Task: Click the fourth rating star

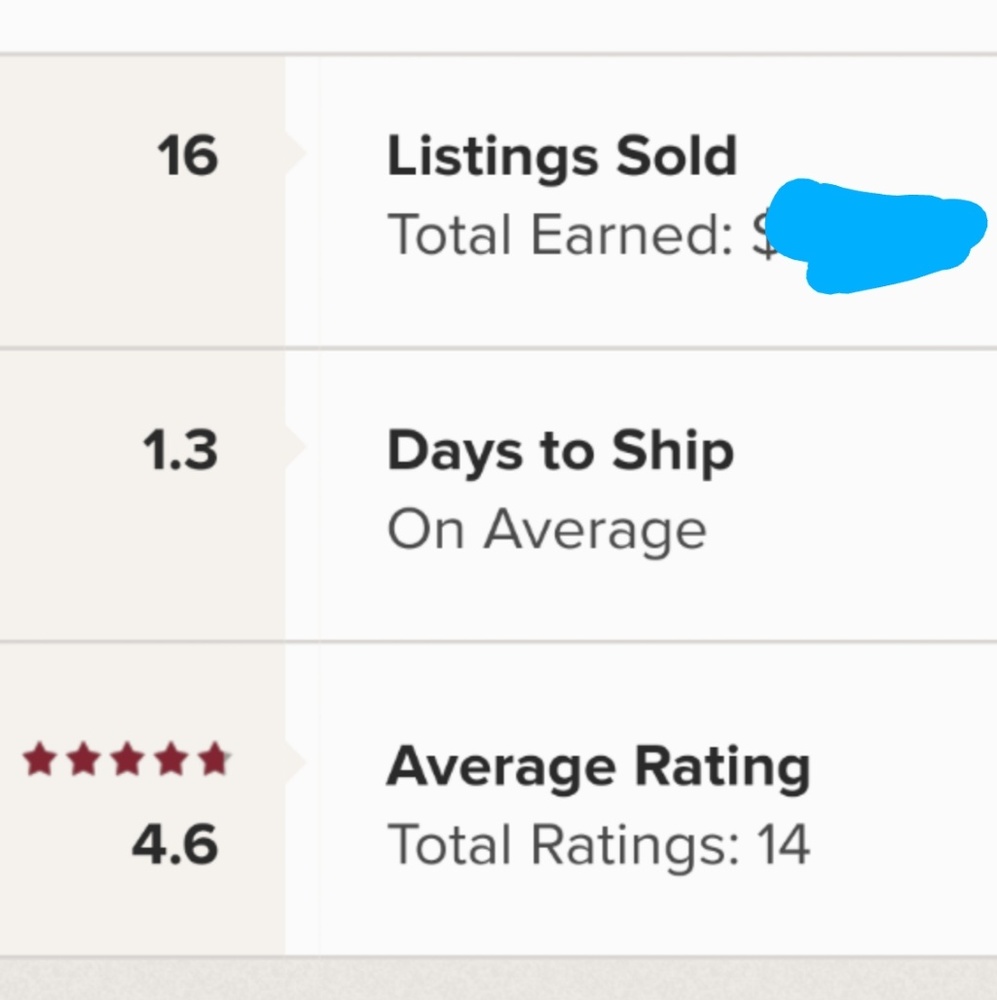Action: point(169,761)
